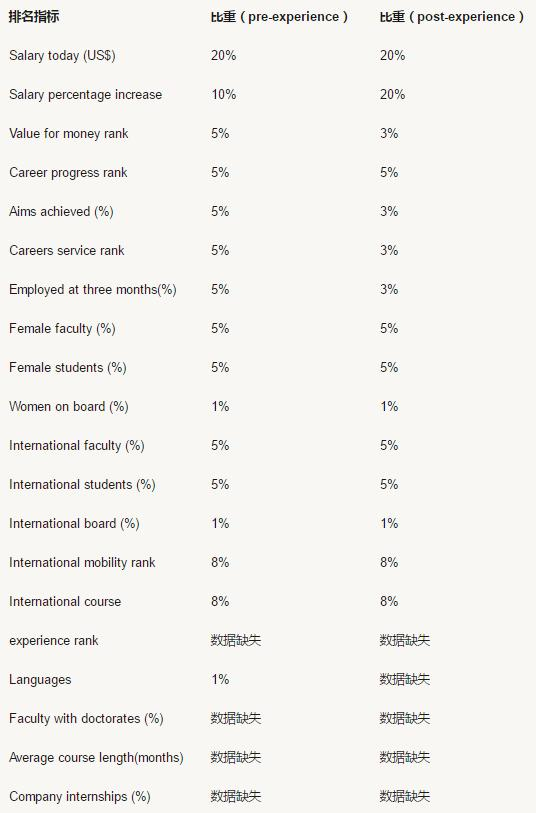This screenshot has width=536, height=813.
Task: Select the Career progress rank label
Action: coord(68,173)
